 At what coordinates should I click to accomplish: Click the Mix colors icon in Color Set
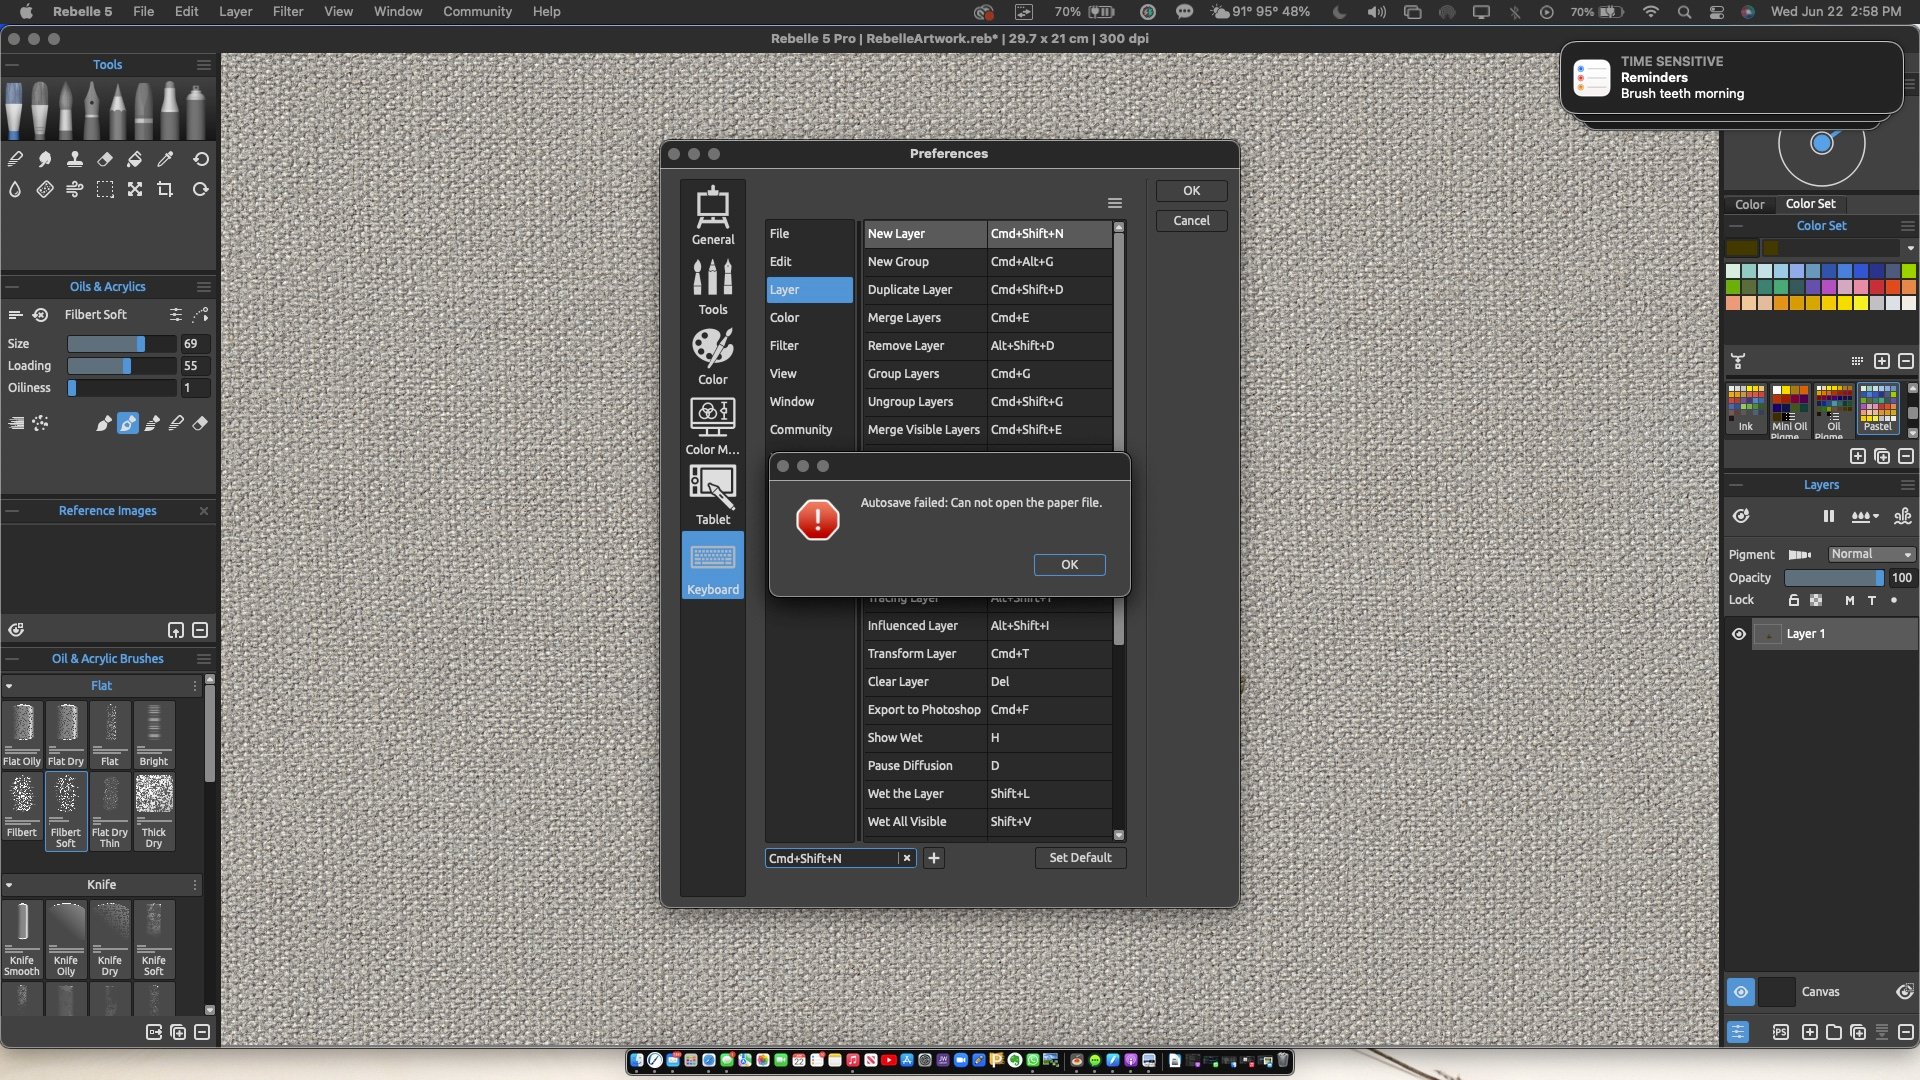(1738, 361)
